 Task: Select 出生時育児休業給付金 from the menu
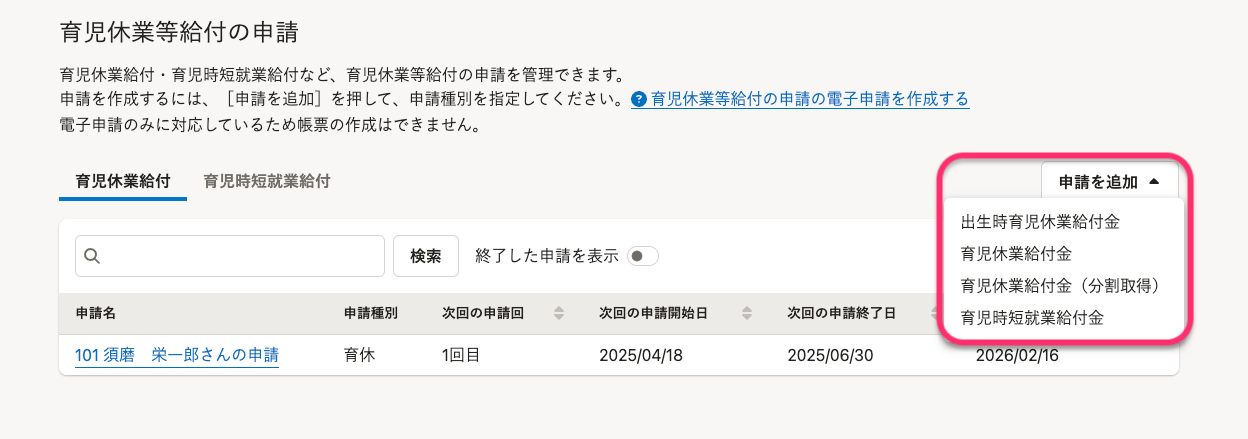[1039, 222]
